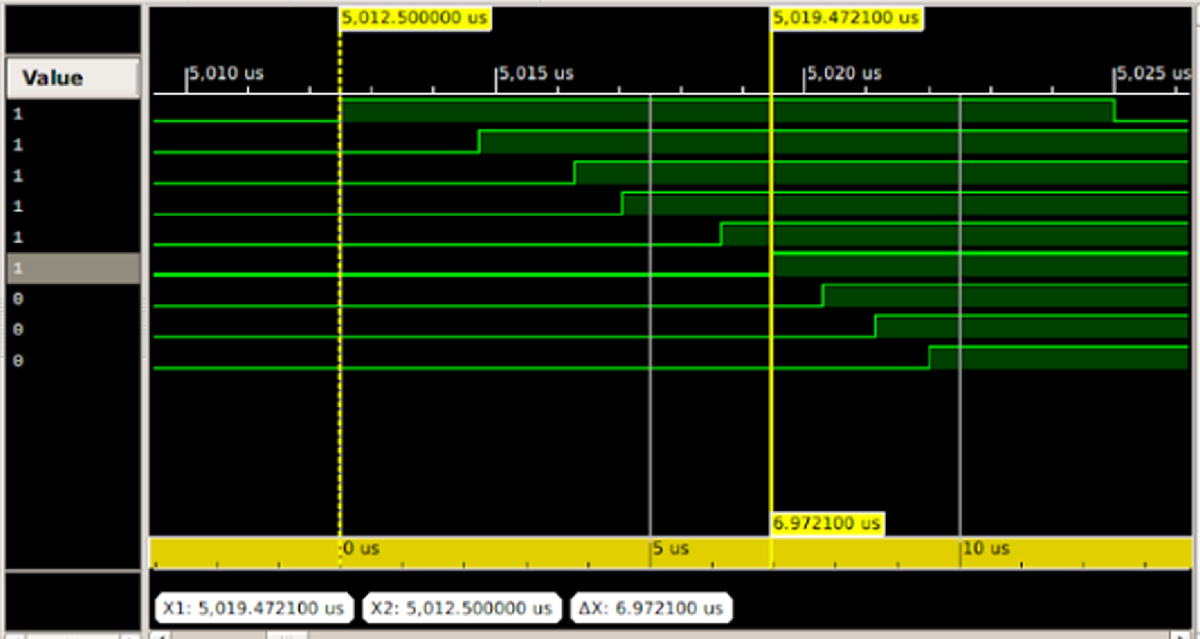The height and width of the screenshot is (639, 1200).
Task: Click the 10 us mark on yellow ruler
Action: click(x=985, y=549)
